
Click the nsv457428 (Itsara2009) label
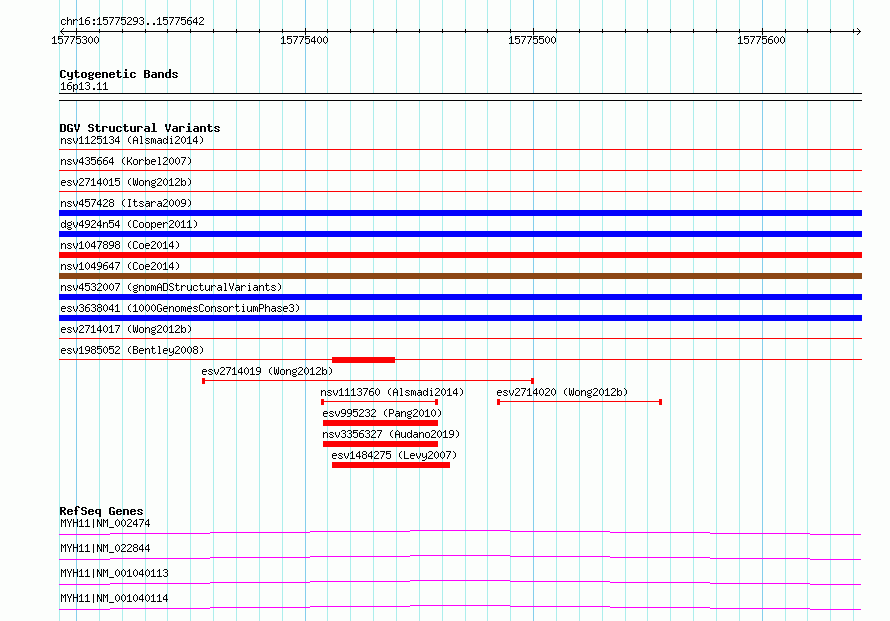tap(126, 203)
